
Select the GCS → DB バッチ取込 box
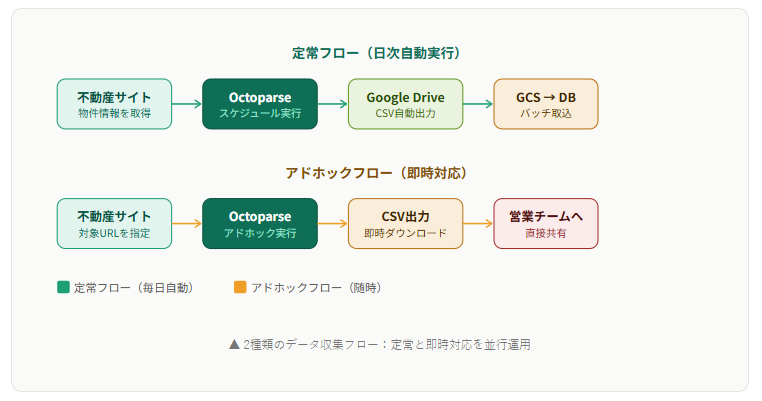point(545,104)
